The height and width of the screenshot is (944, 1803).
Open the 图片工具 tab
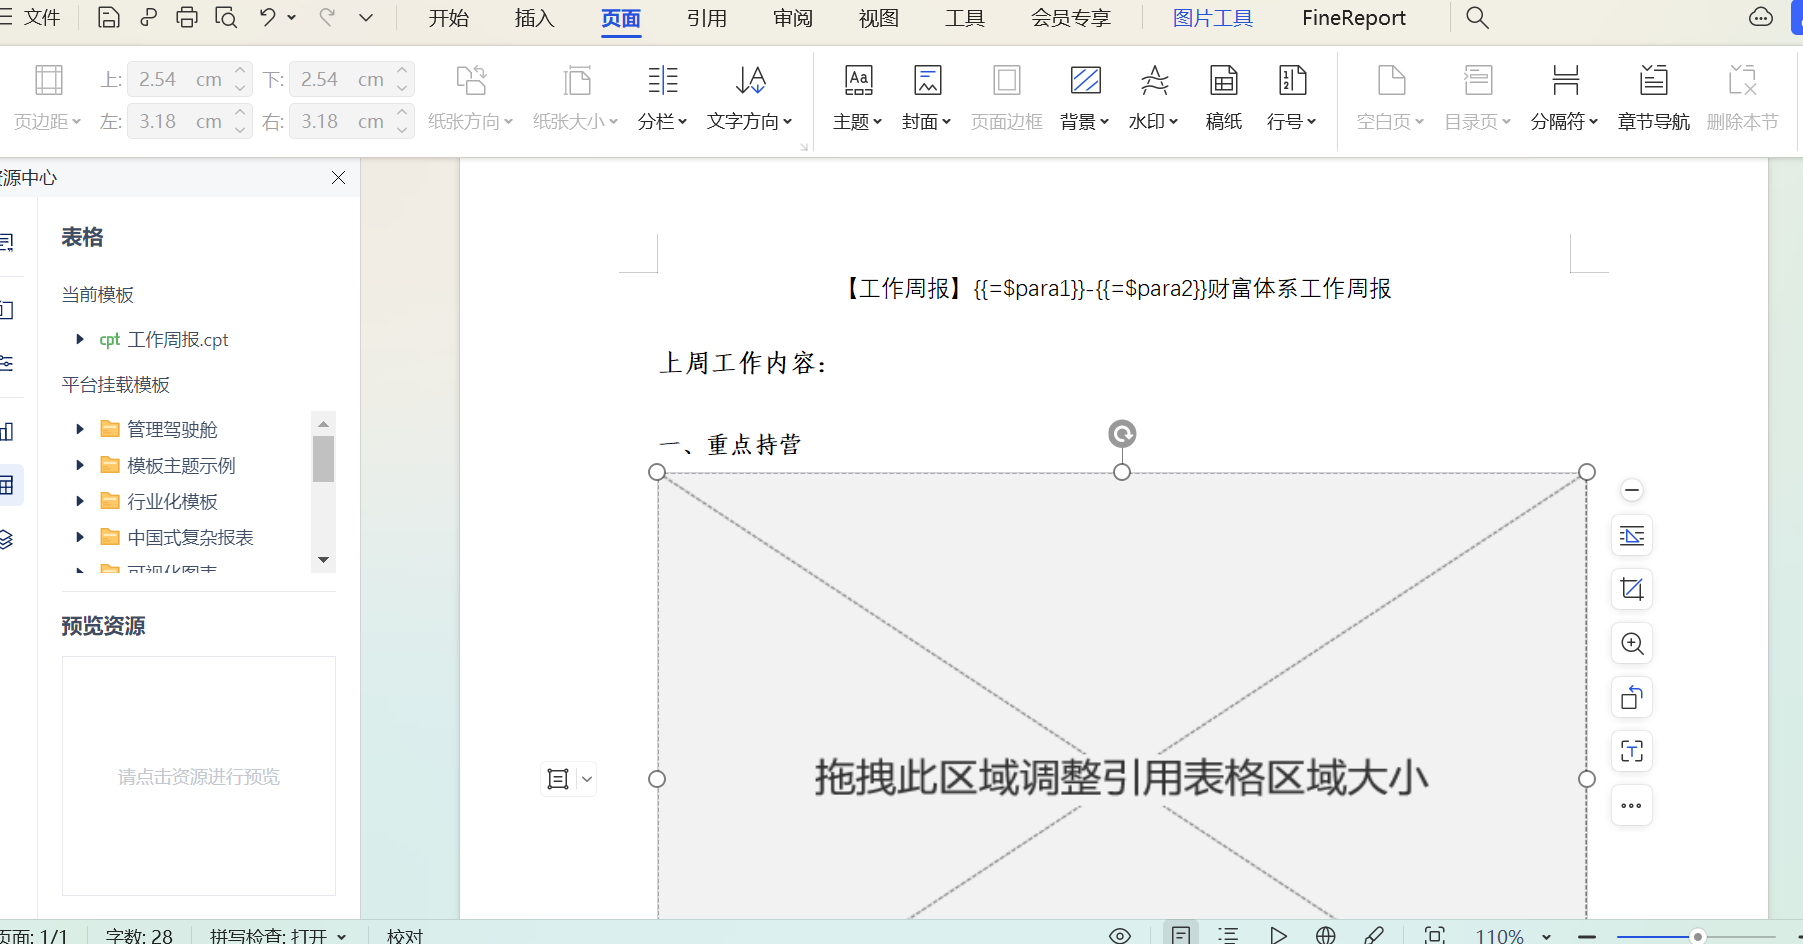(1212, 18)
